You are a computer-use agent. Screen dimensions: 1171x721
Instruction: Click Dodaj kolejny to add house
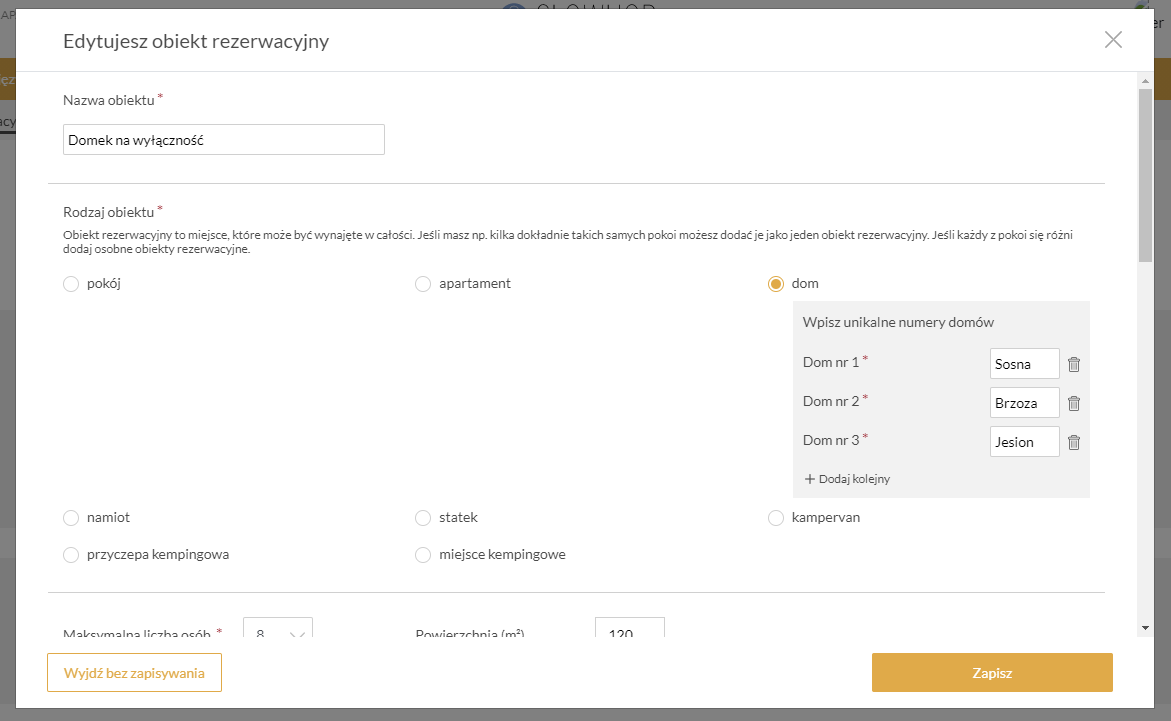(x=847, y=479)
